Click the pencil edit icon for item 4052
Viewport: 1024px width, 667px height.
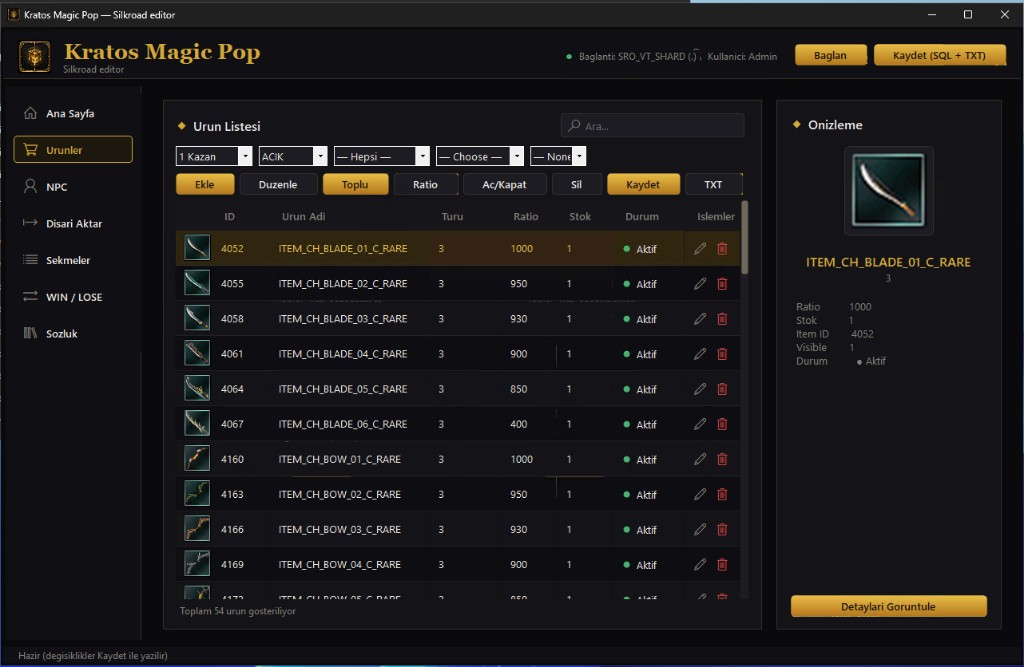click(x=699, y=248)
